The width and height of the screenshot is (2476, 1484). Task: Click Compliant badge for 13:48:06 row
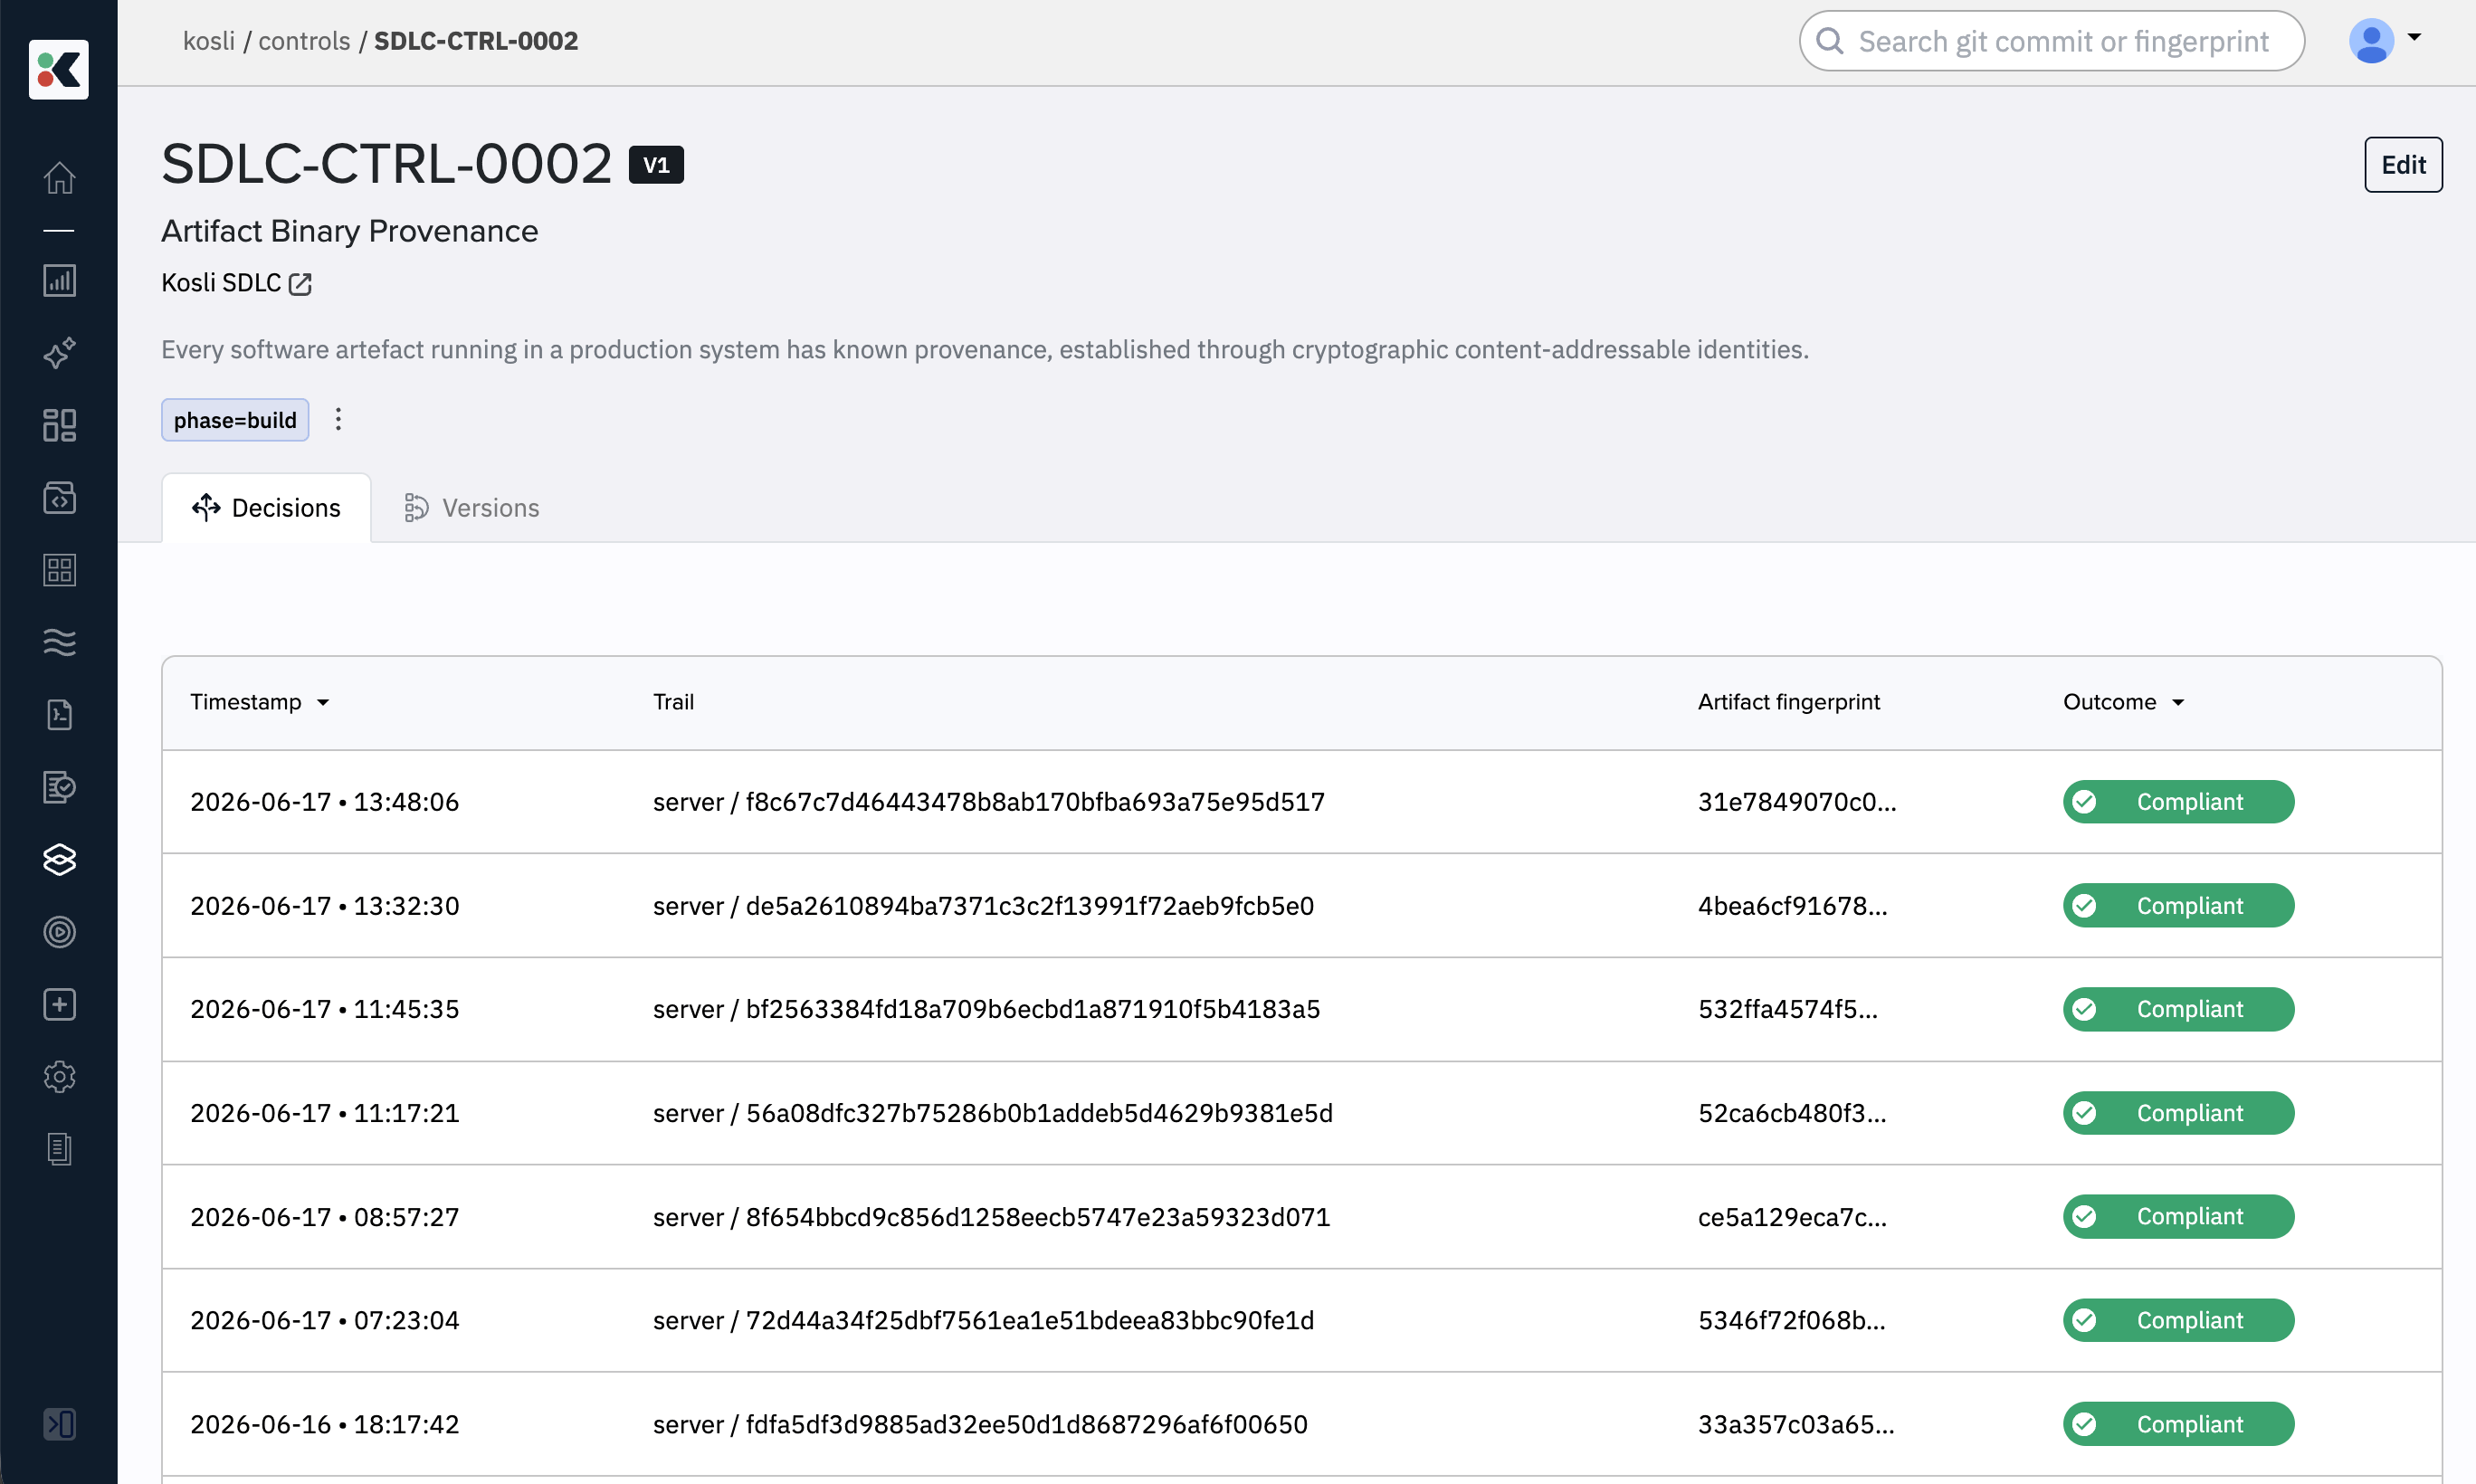pos(2178,802)
